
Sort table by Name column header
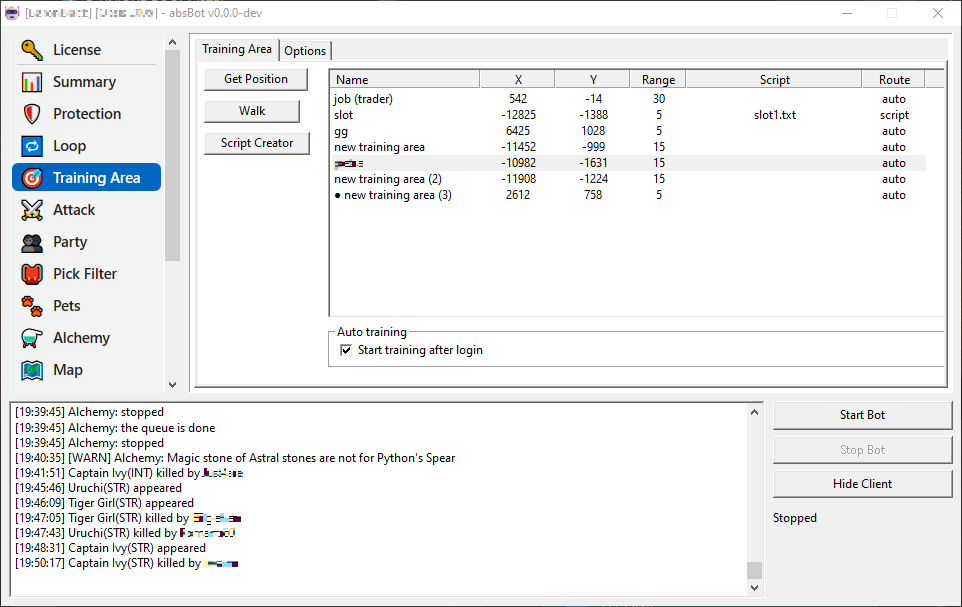[x=405, y=80]
